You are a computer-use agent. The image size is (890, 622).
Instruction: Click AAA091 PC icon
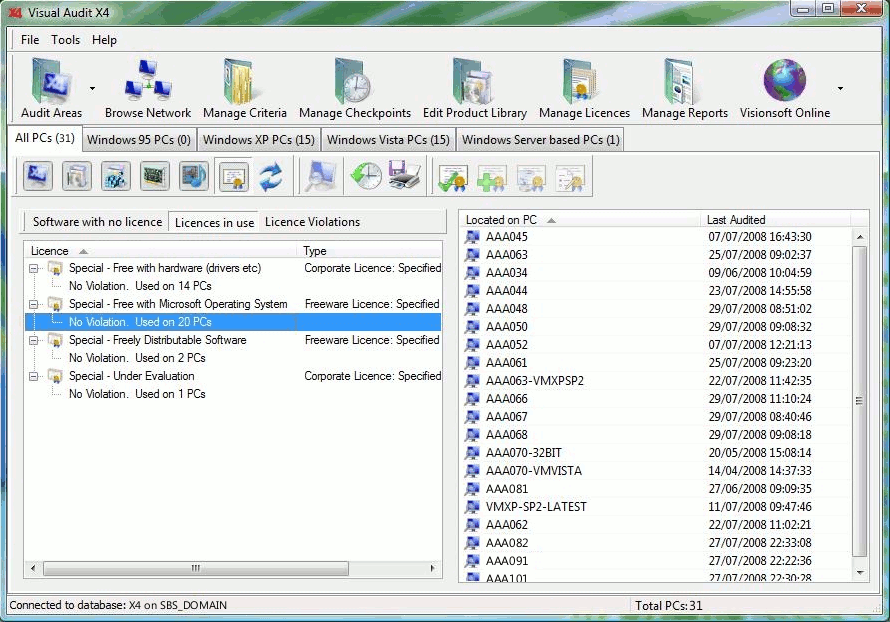[472, 561]
